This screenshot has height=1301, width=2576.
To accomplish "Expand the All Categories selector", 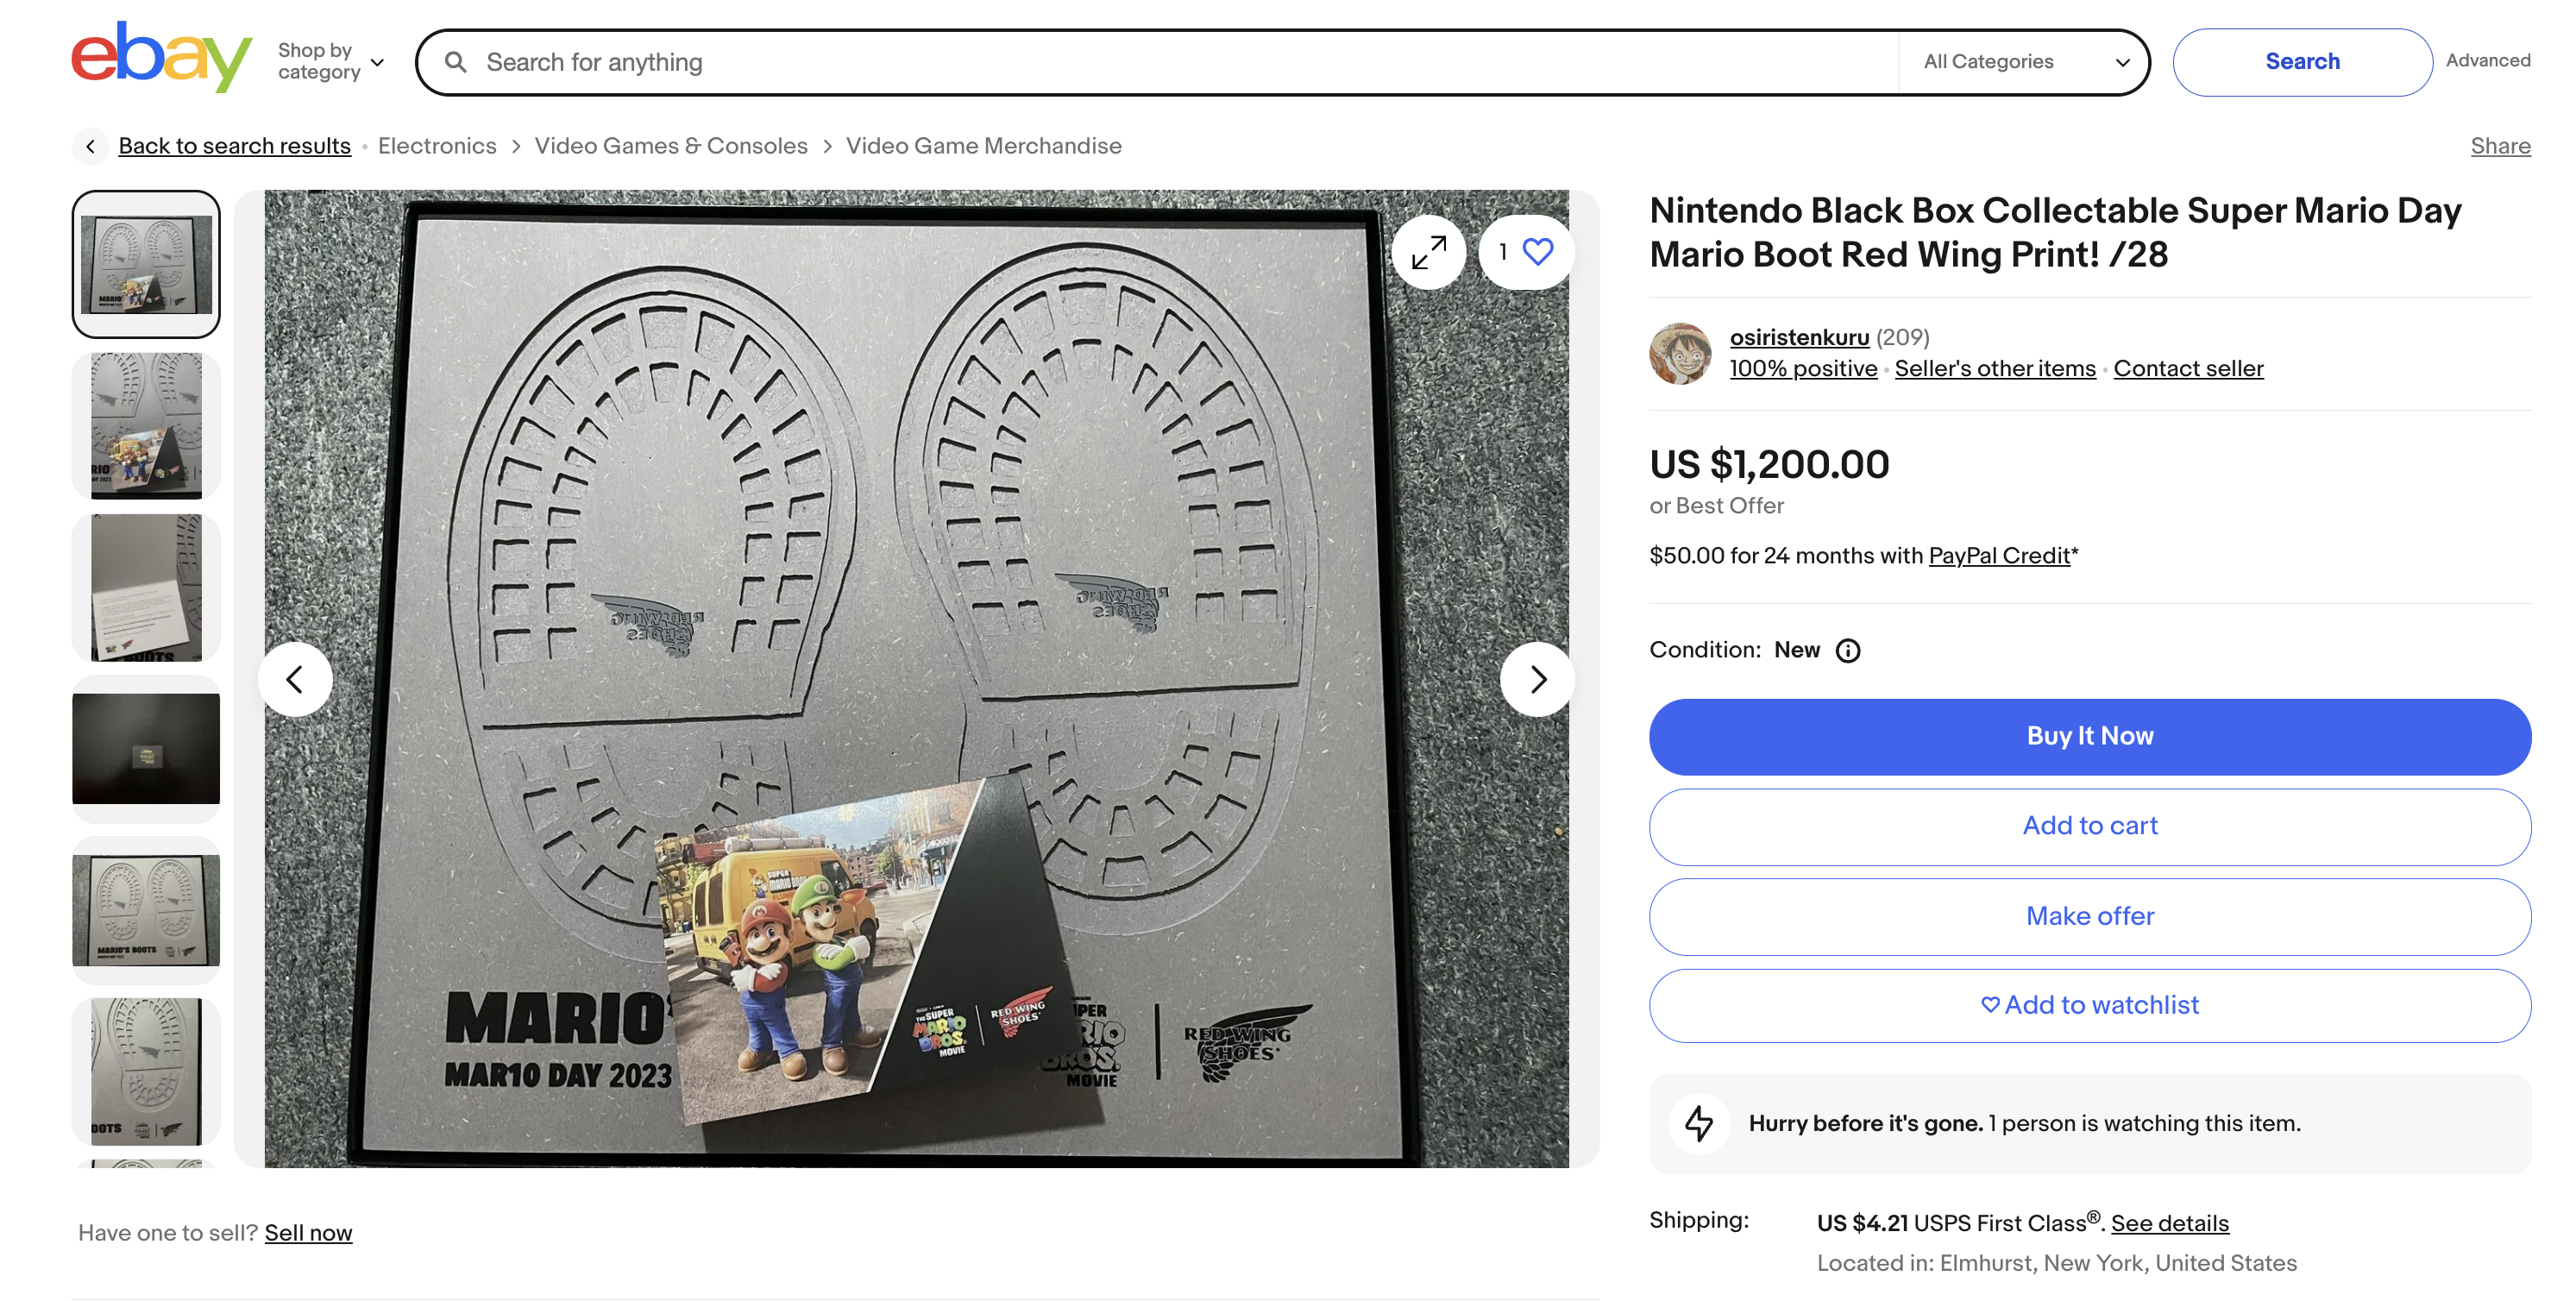I will (x=2024, y=62).
